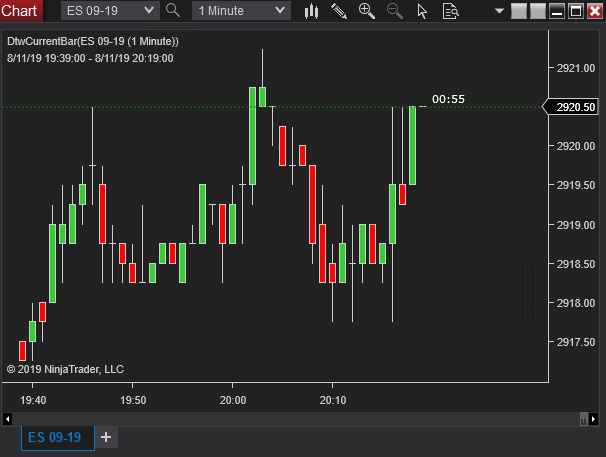Select the ES 09-19 chart tab
The height and width of the screenshot is (457, 606).
(58, 438)
